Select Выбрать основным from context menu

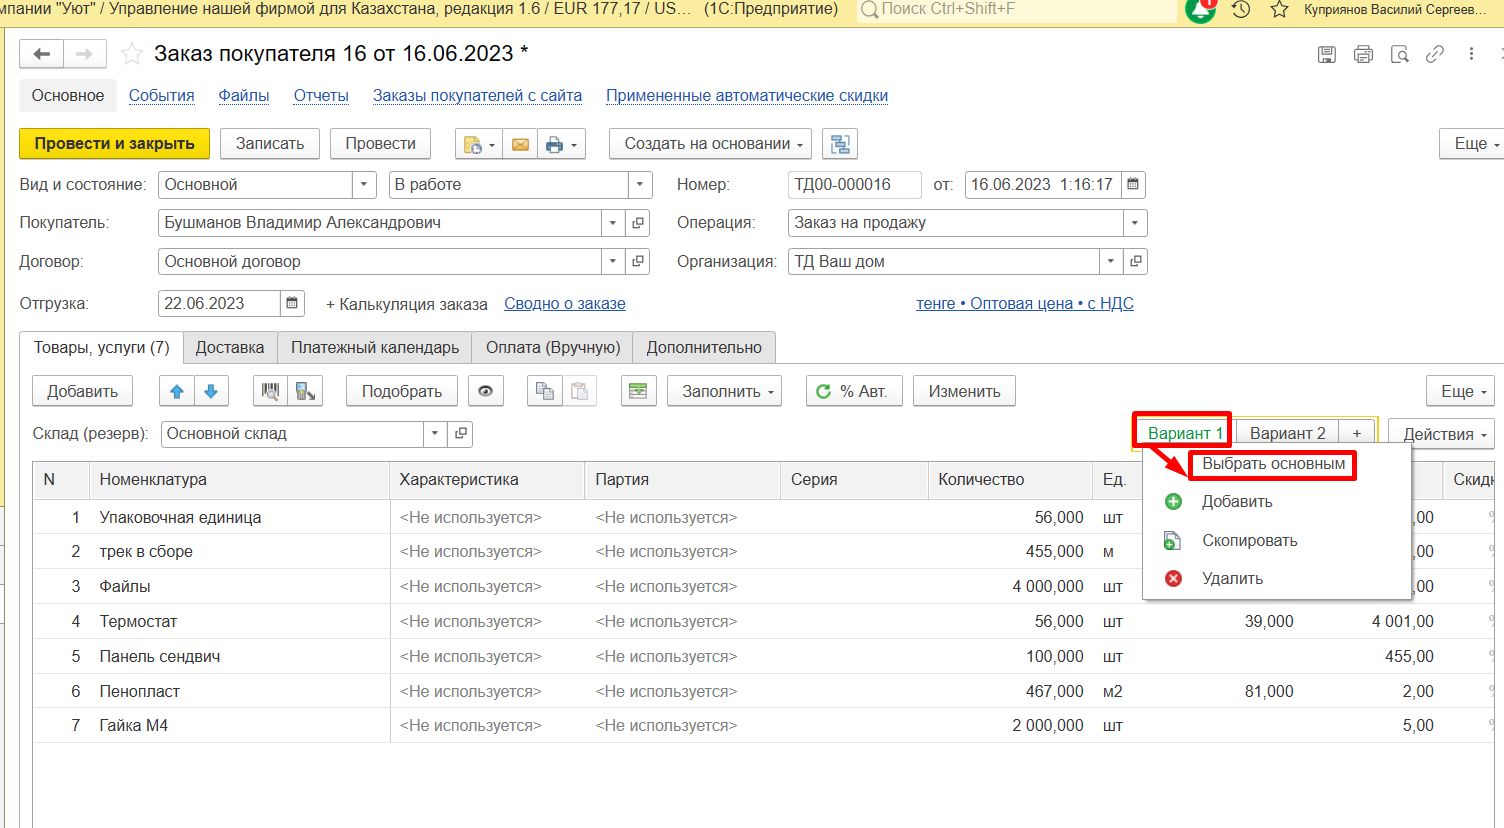click(x=1273, y=464)
